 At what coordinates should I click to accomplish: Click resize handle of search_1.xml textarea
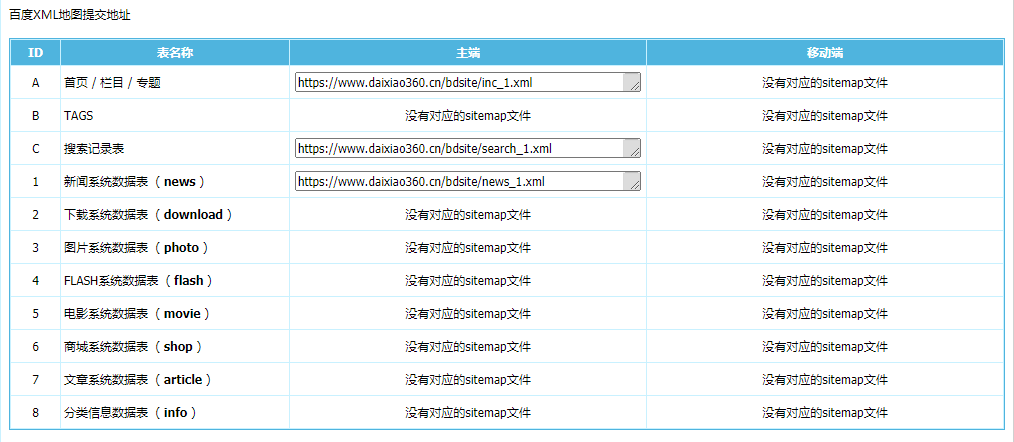(633, 153)
